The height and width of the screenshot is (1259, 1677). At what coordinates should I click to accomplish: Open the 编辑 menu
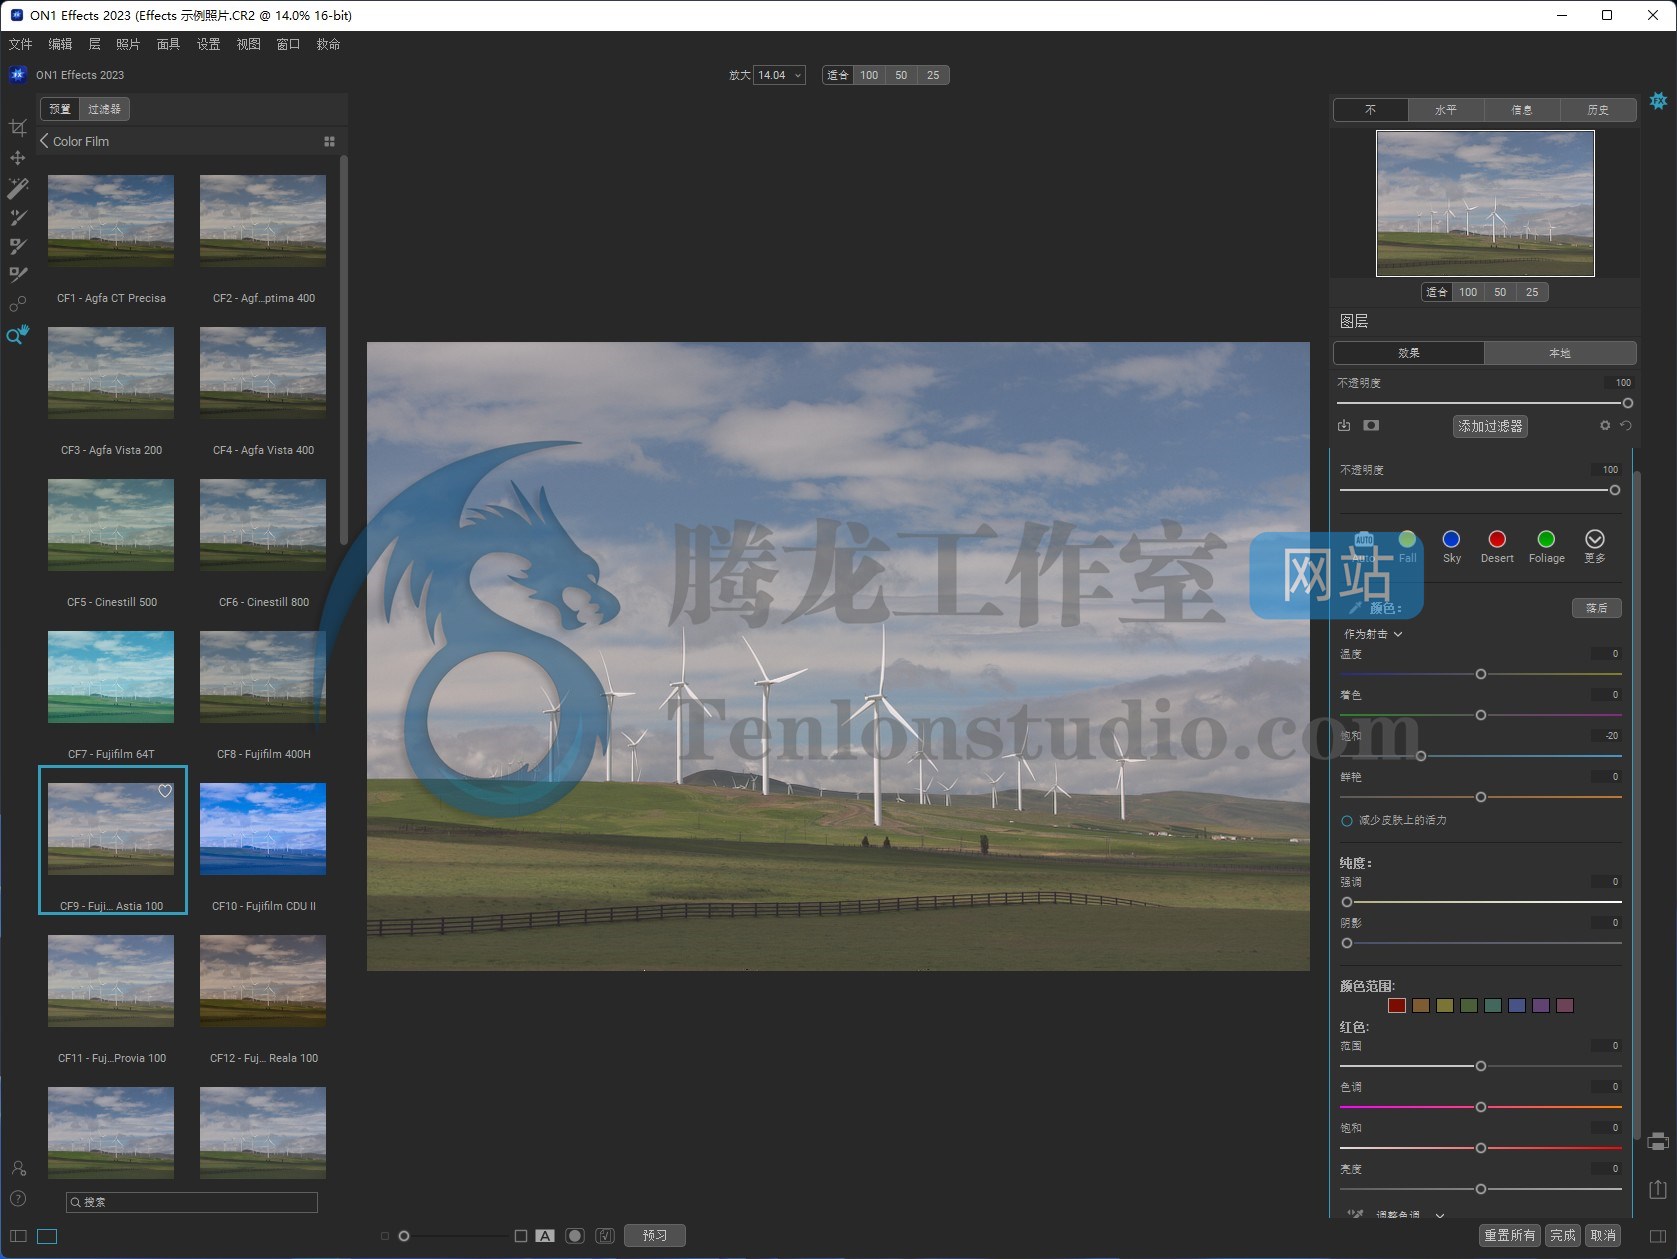(x=60, y=44)
